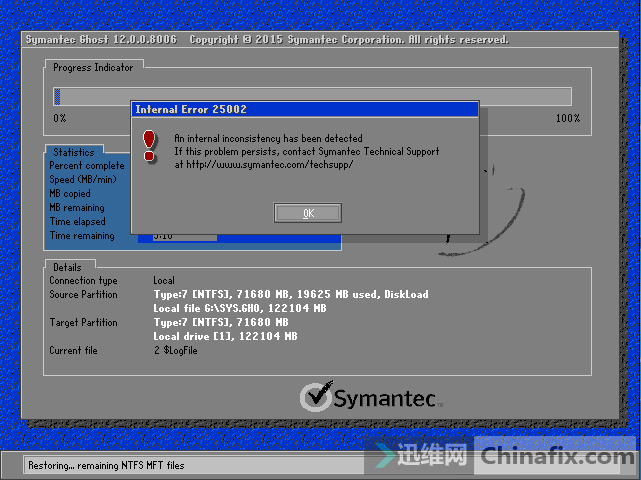Click the progress indicator bar
The image size is (641, 480).
tap(312, 96)
